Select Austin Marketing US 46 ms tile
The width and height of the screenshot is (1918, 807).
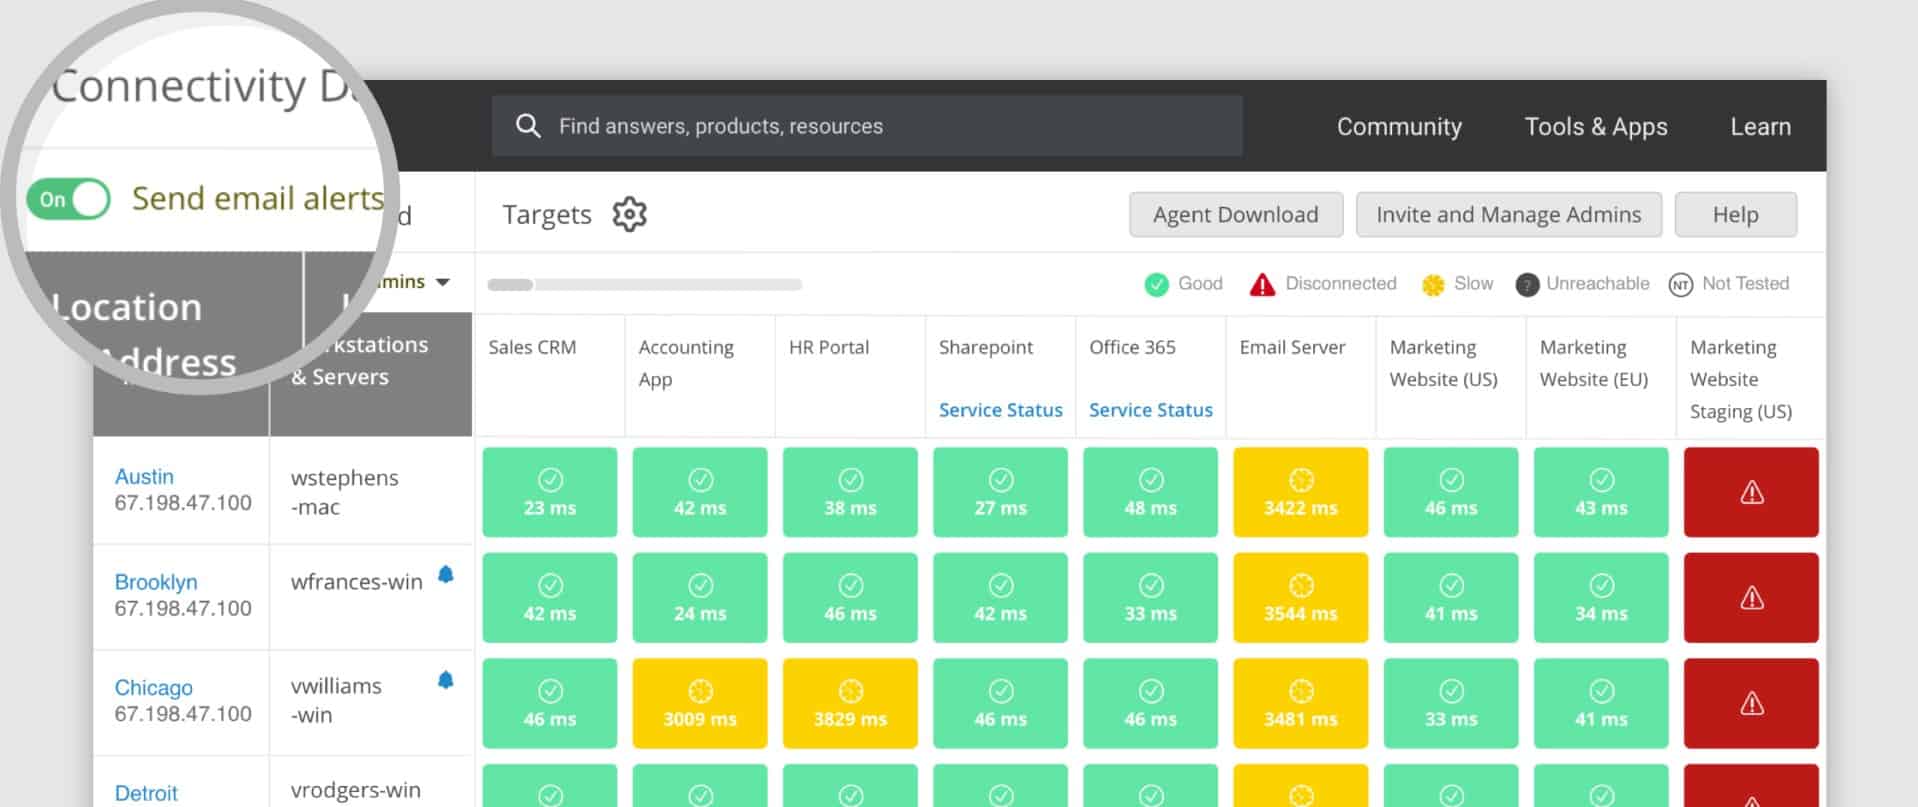click(1451, 492)
